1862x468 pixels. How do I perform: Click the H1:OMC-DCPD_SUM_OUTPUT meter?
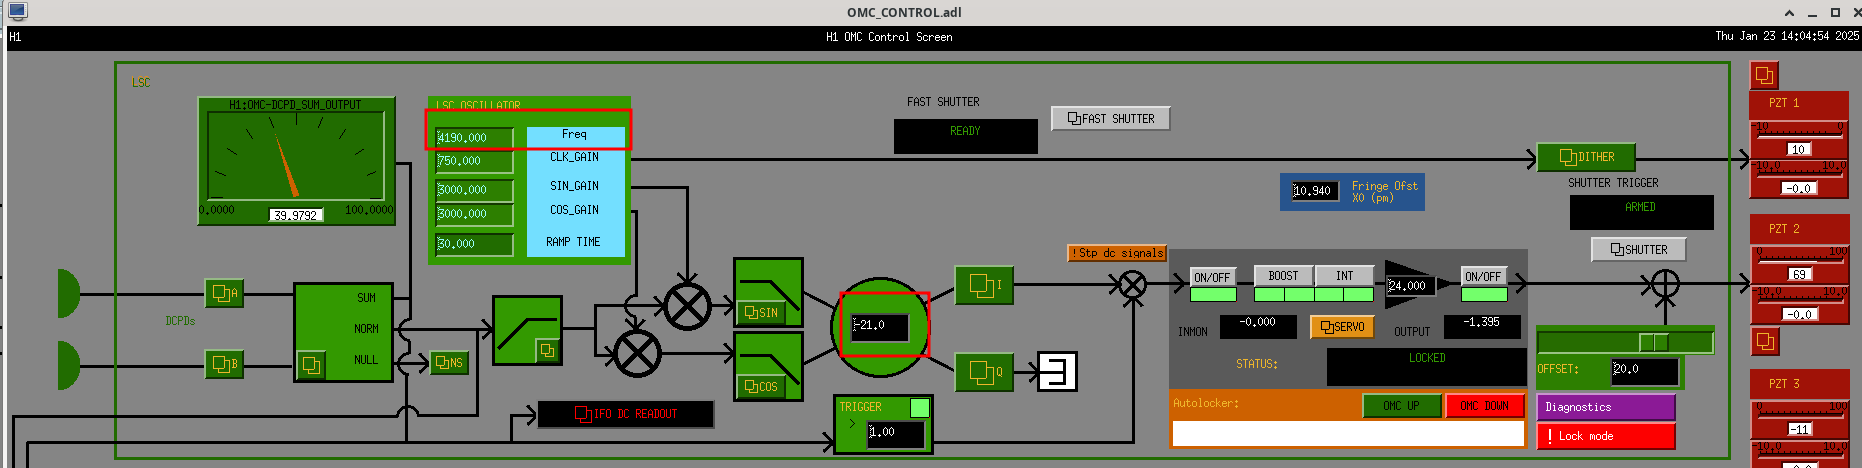[296, 161]
